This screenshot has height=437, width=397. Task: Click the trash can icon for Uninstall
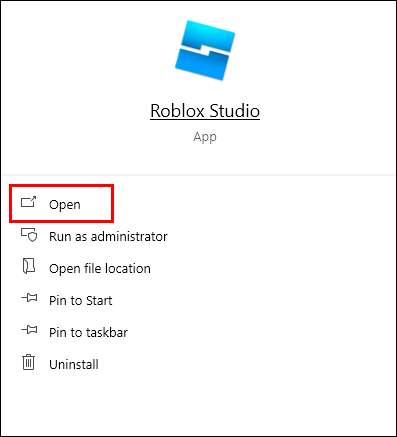coord(29,362)
